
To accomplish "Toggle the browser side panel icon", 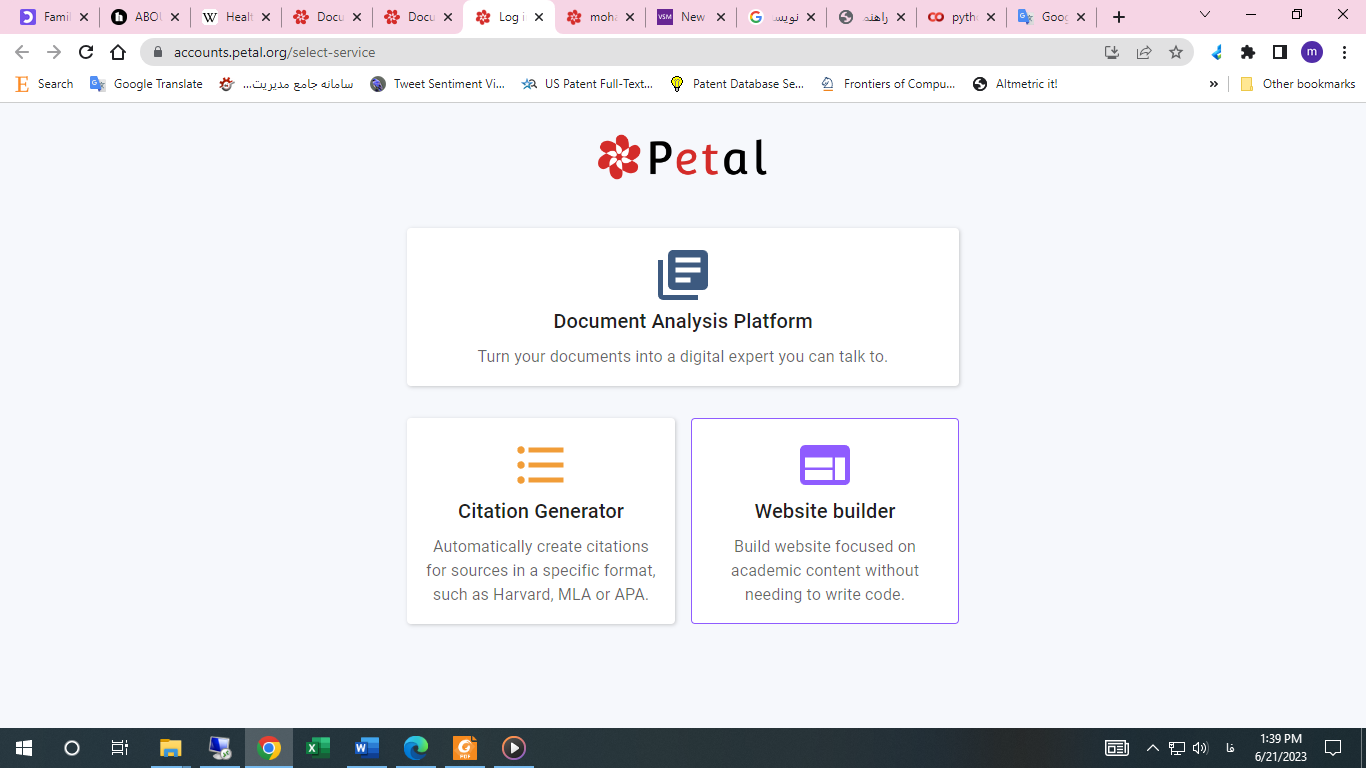I will (x=1280, y=52).
